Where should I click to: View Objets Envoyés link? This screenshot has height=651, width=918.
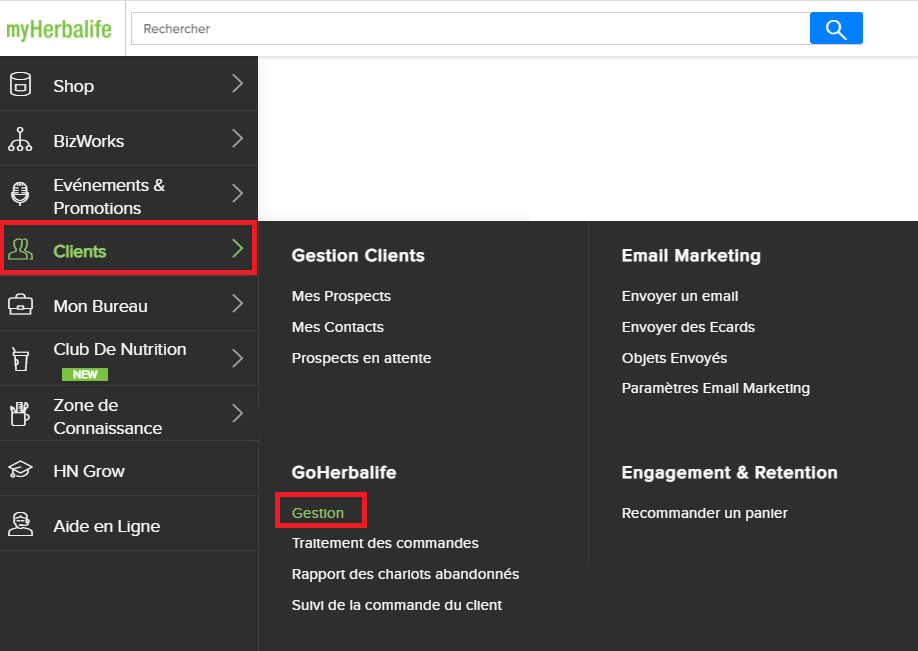tap(674, 358)
